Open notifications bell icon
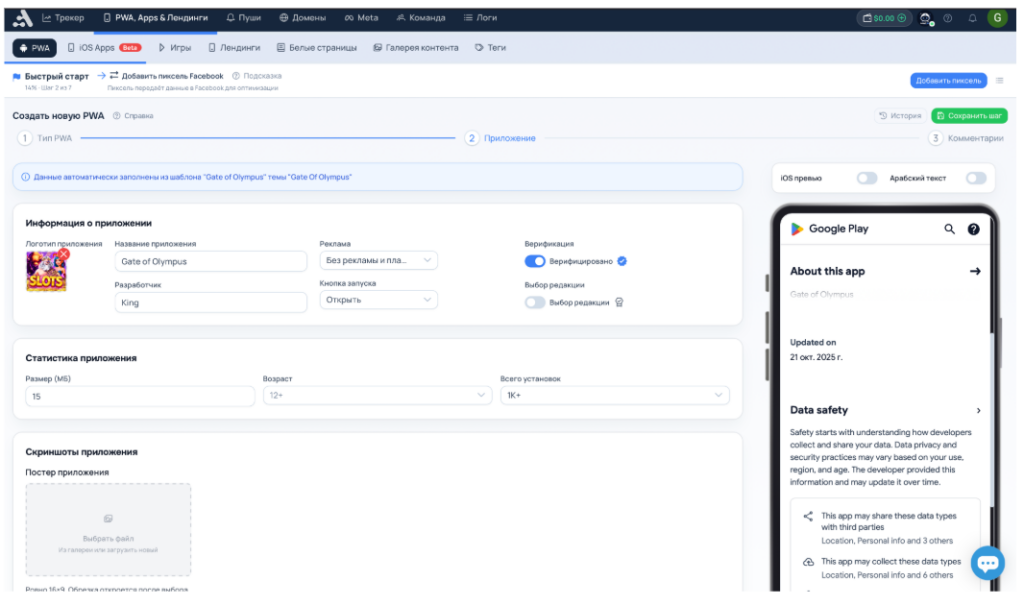This screenshot has height=605, width=1024. 972,18
